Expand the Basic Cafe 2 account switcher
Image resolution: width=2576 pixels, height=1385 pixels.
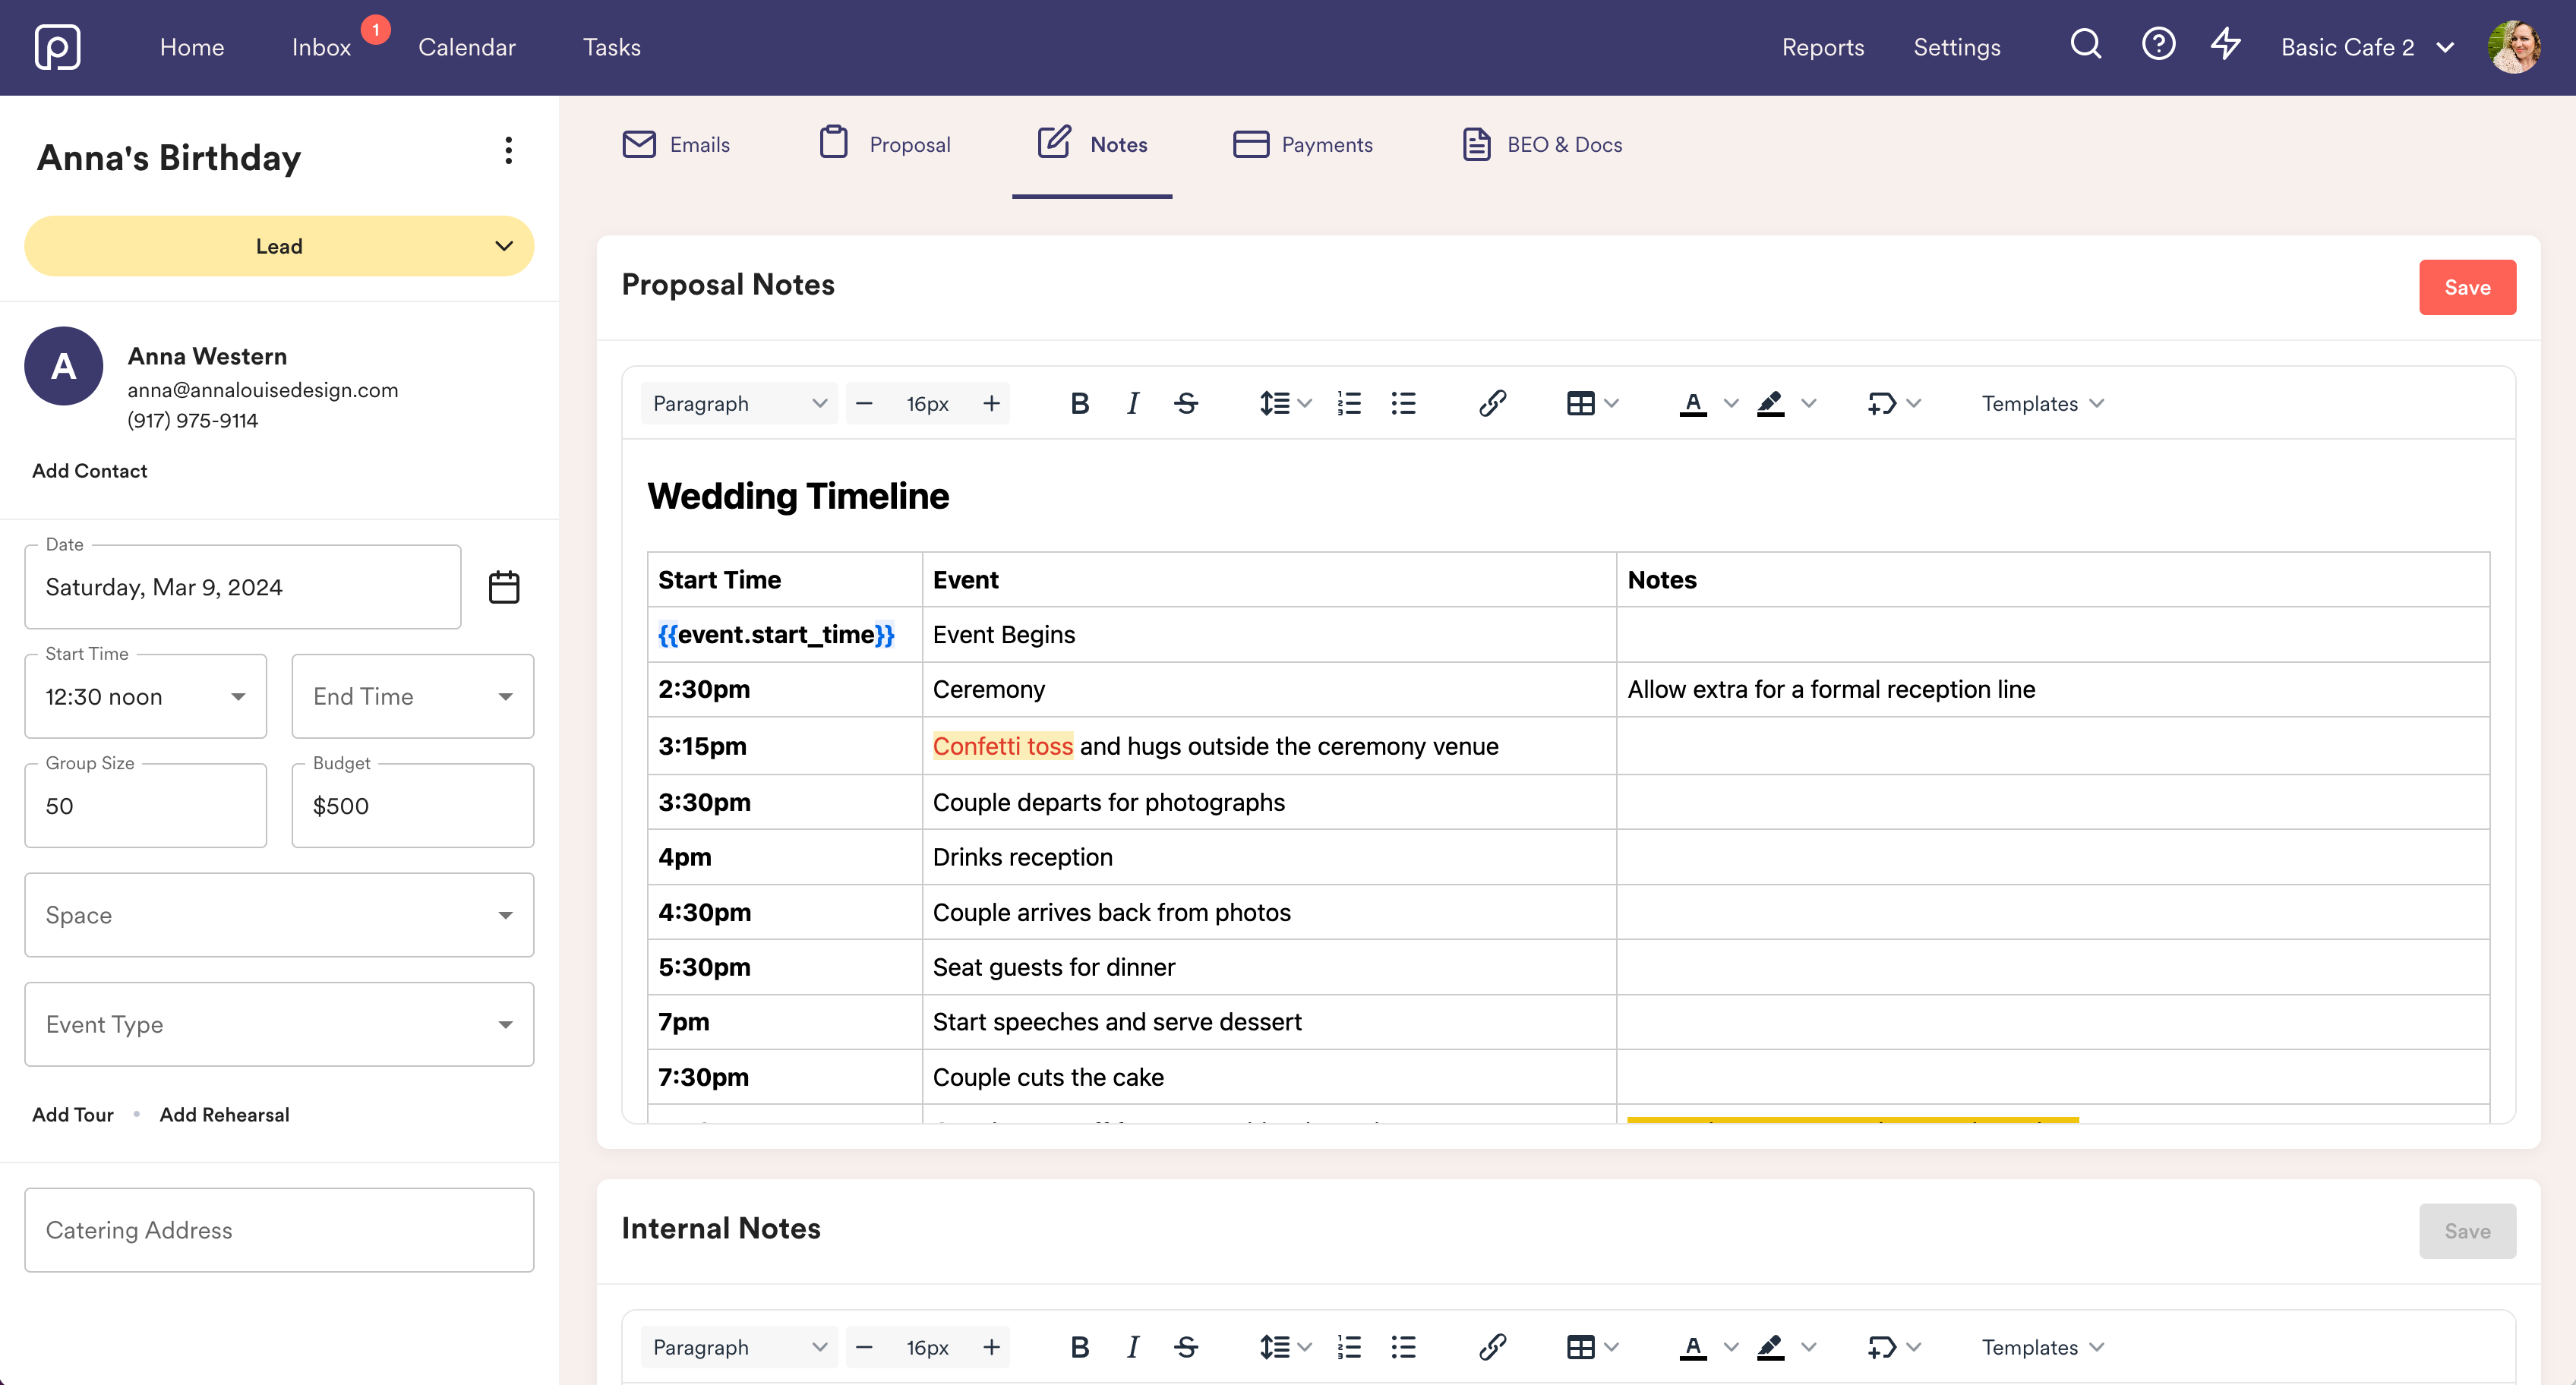2367,47
